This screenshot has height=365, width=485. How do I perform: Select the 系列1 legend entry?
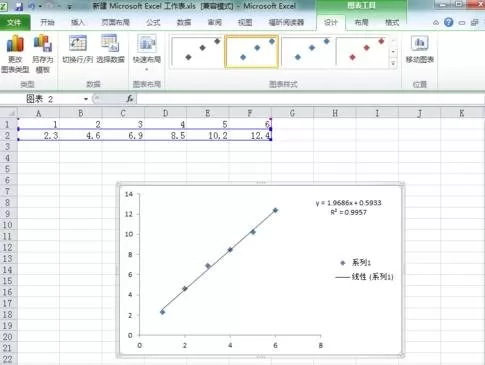(x=355, y=263)
